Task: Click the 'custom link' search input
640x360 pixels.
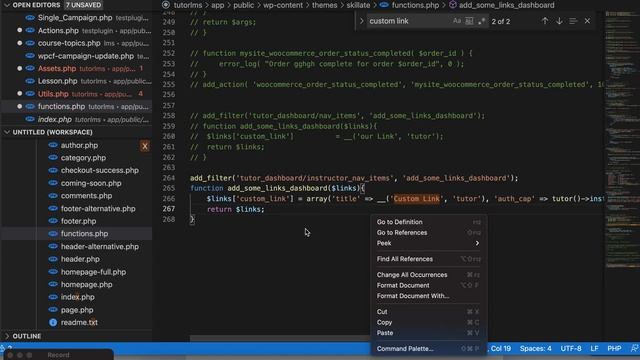Action: [x=408, y=21]
